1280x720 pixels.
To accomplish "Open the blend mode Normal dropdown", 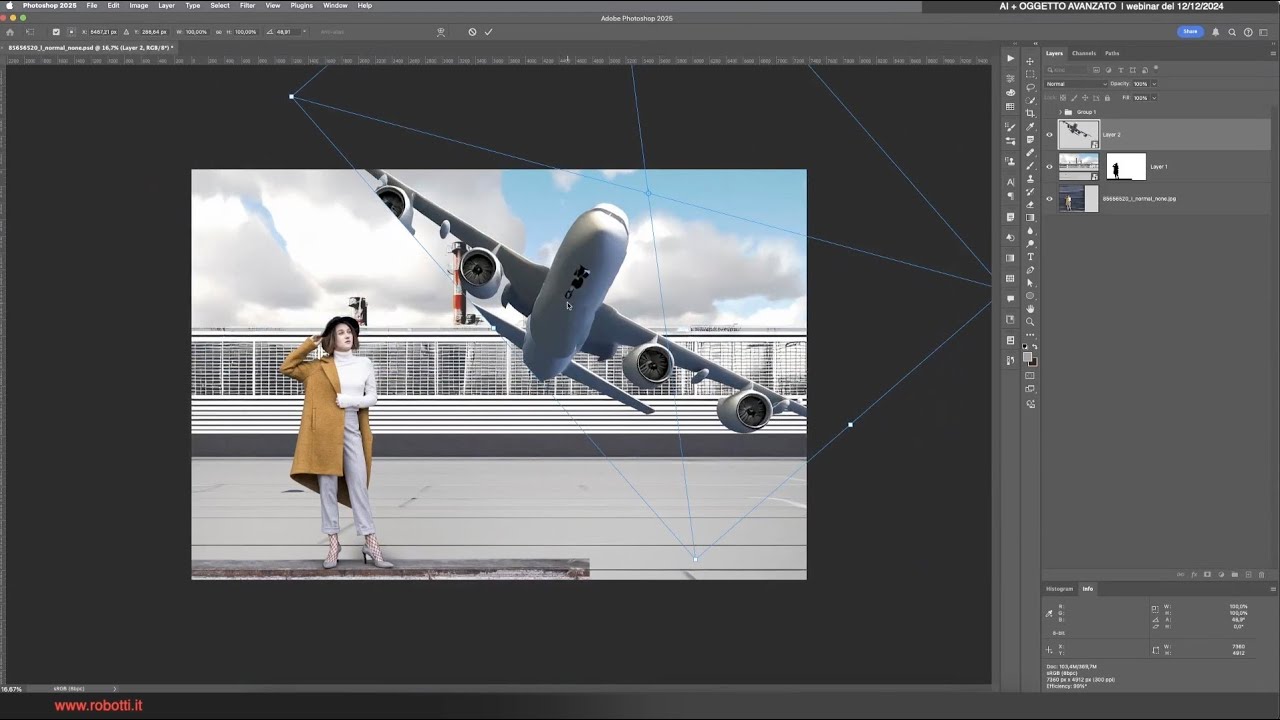I will coord(1075,84).
